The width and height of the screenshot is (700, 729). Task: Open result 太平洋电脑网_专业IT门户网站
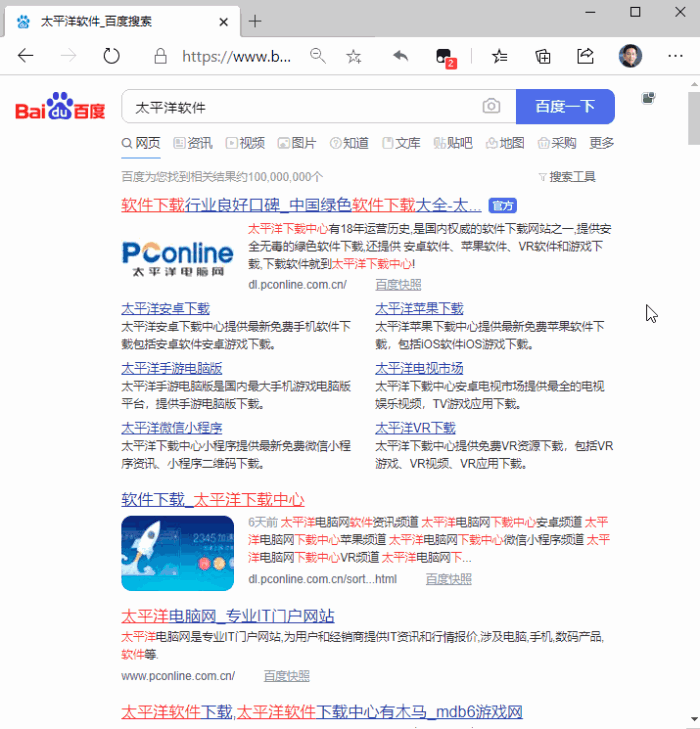click(228, 616)
